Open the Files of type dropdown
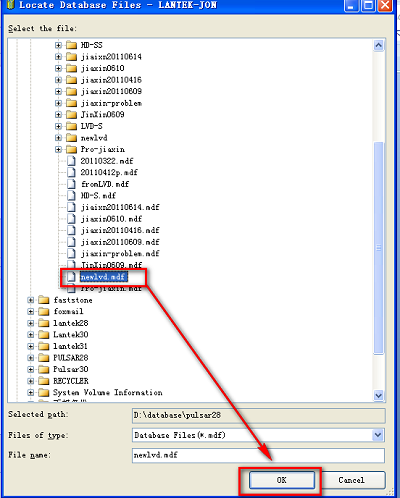400x498 pixels. pyautogui.click(x=378, y=435)
